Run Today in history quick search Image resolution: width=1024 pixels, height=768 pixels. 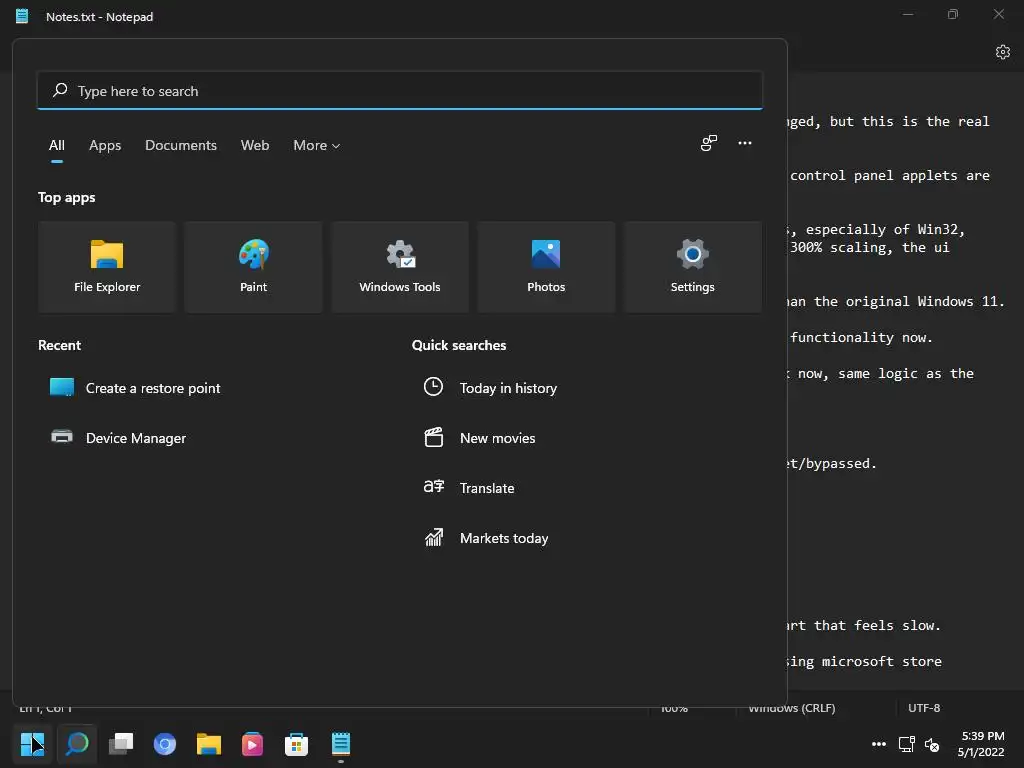pyautogui.click(x=490, y=388)
